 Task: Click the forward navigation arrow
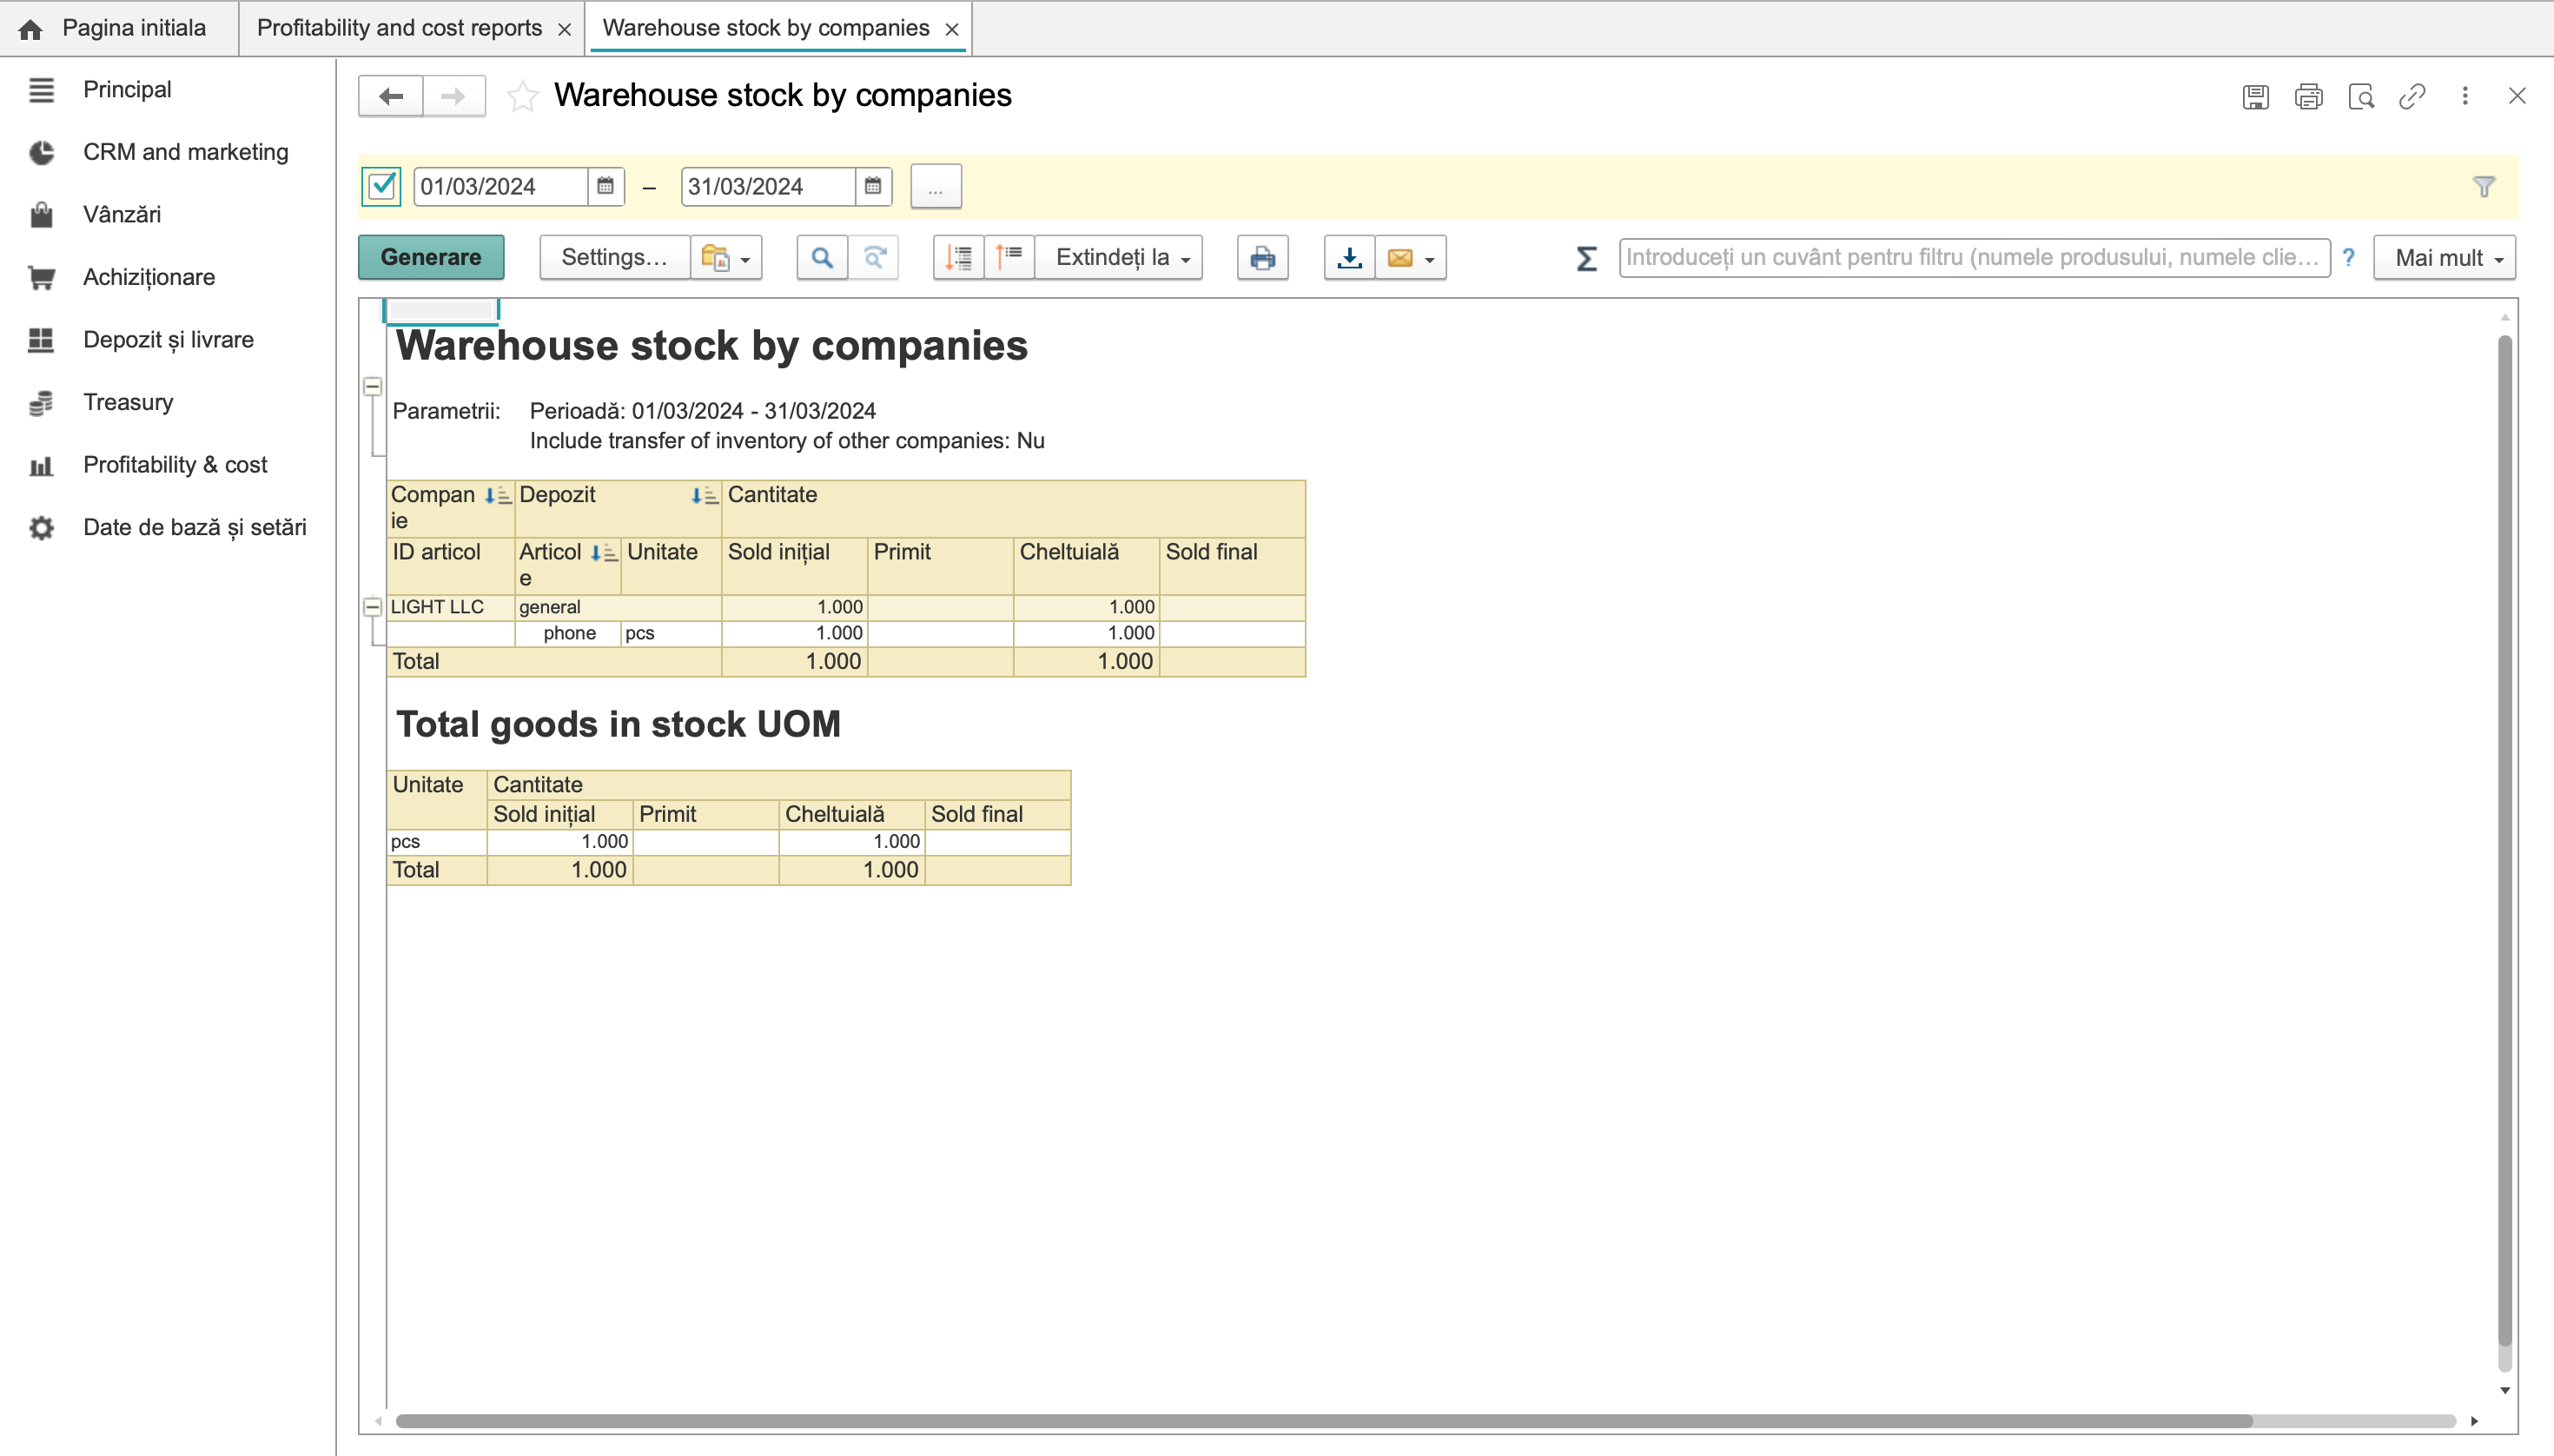click(454, 96)
